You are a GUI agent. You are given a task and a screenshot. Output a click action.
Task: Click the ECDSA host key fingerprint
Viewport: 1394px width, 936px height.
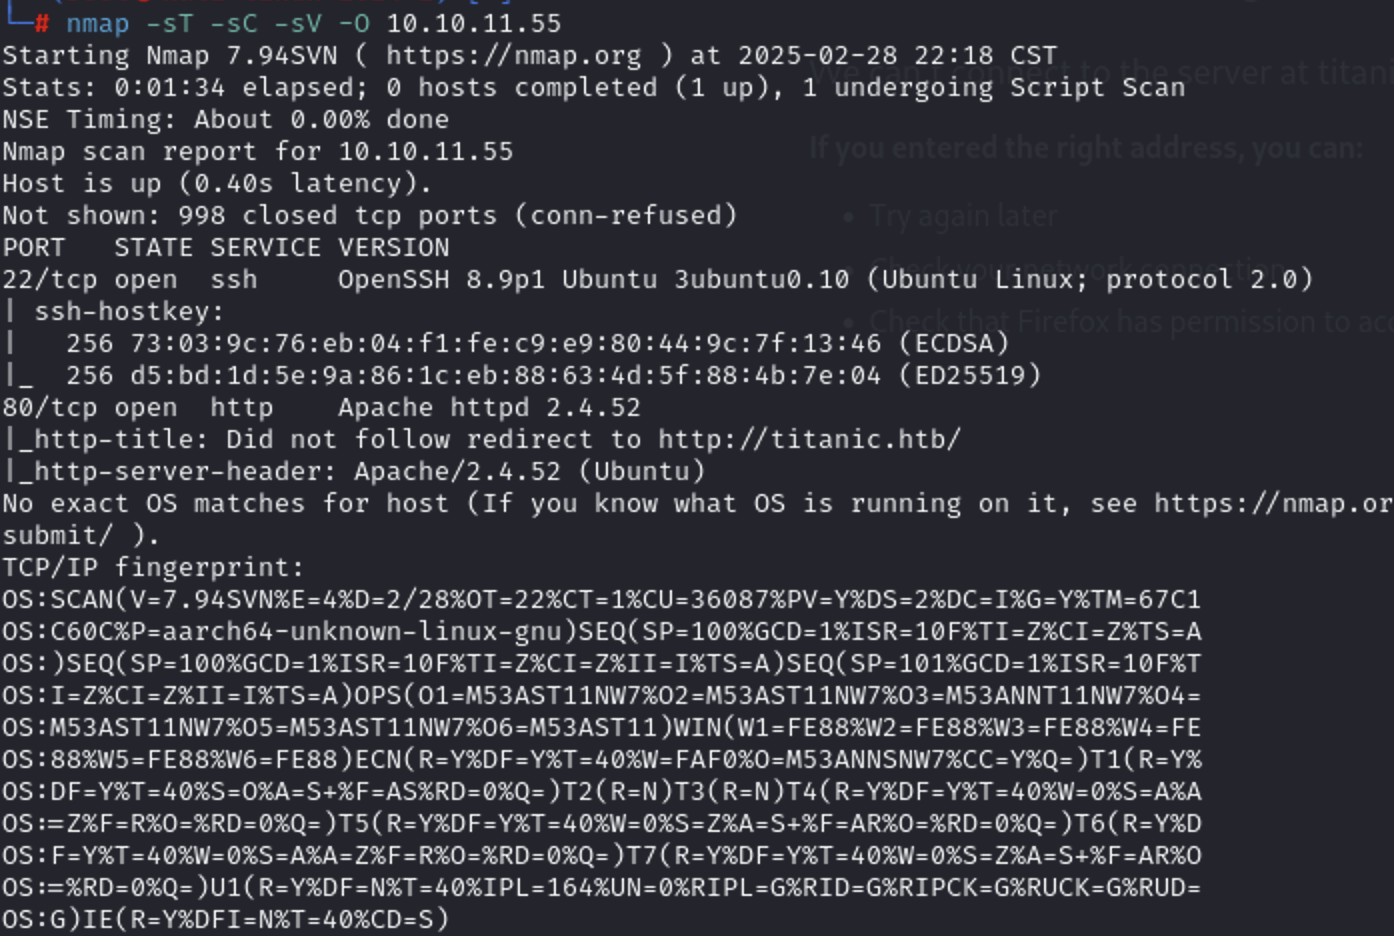[538, 344]
